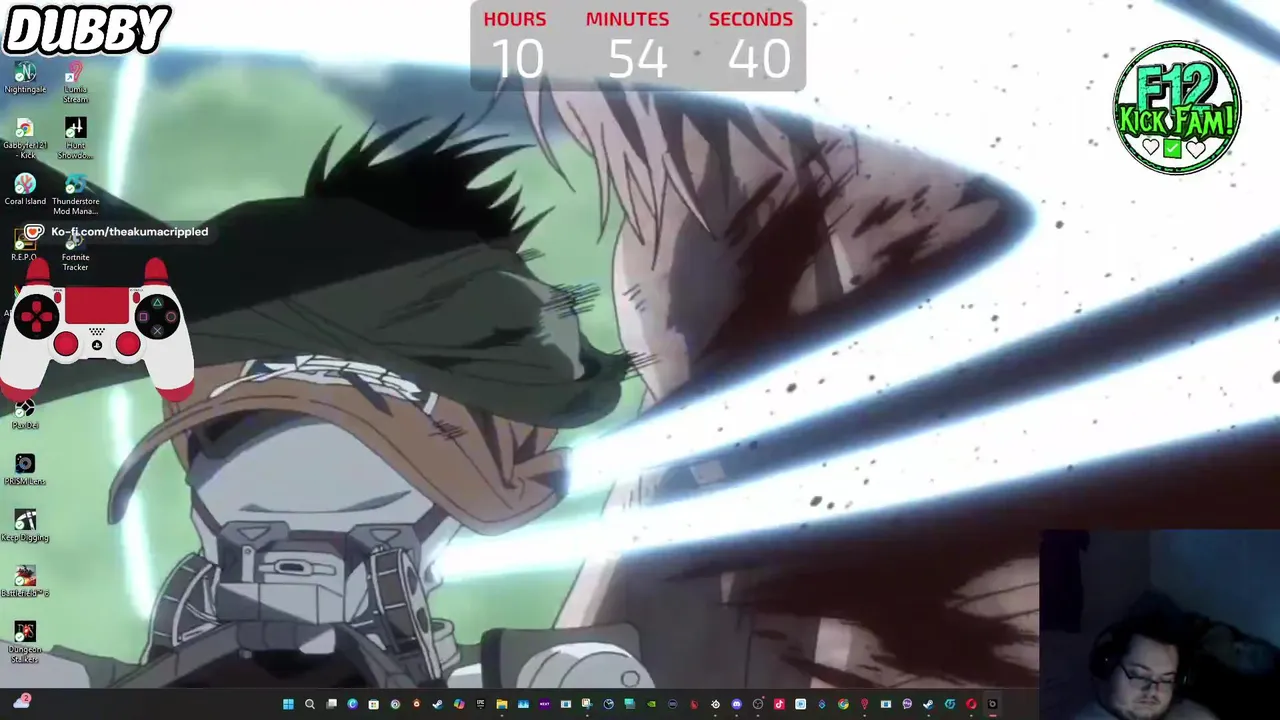Open the NVIDIA app taskbar icon
The width and height of the screenshot is (1280, 720).
point(651,704)
